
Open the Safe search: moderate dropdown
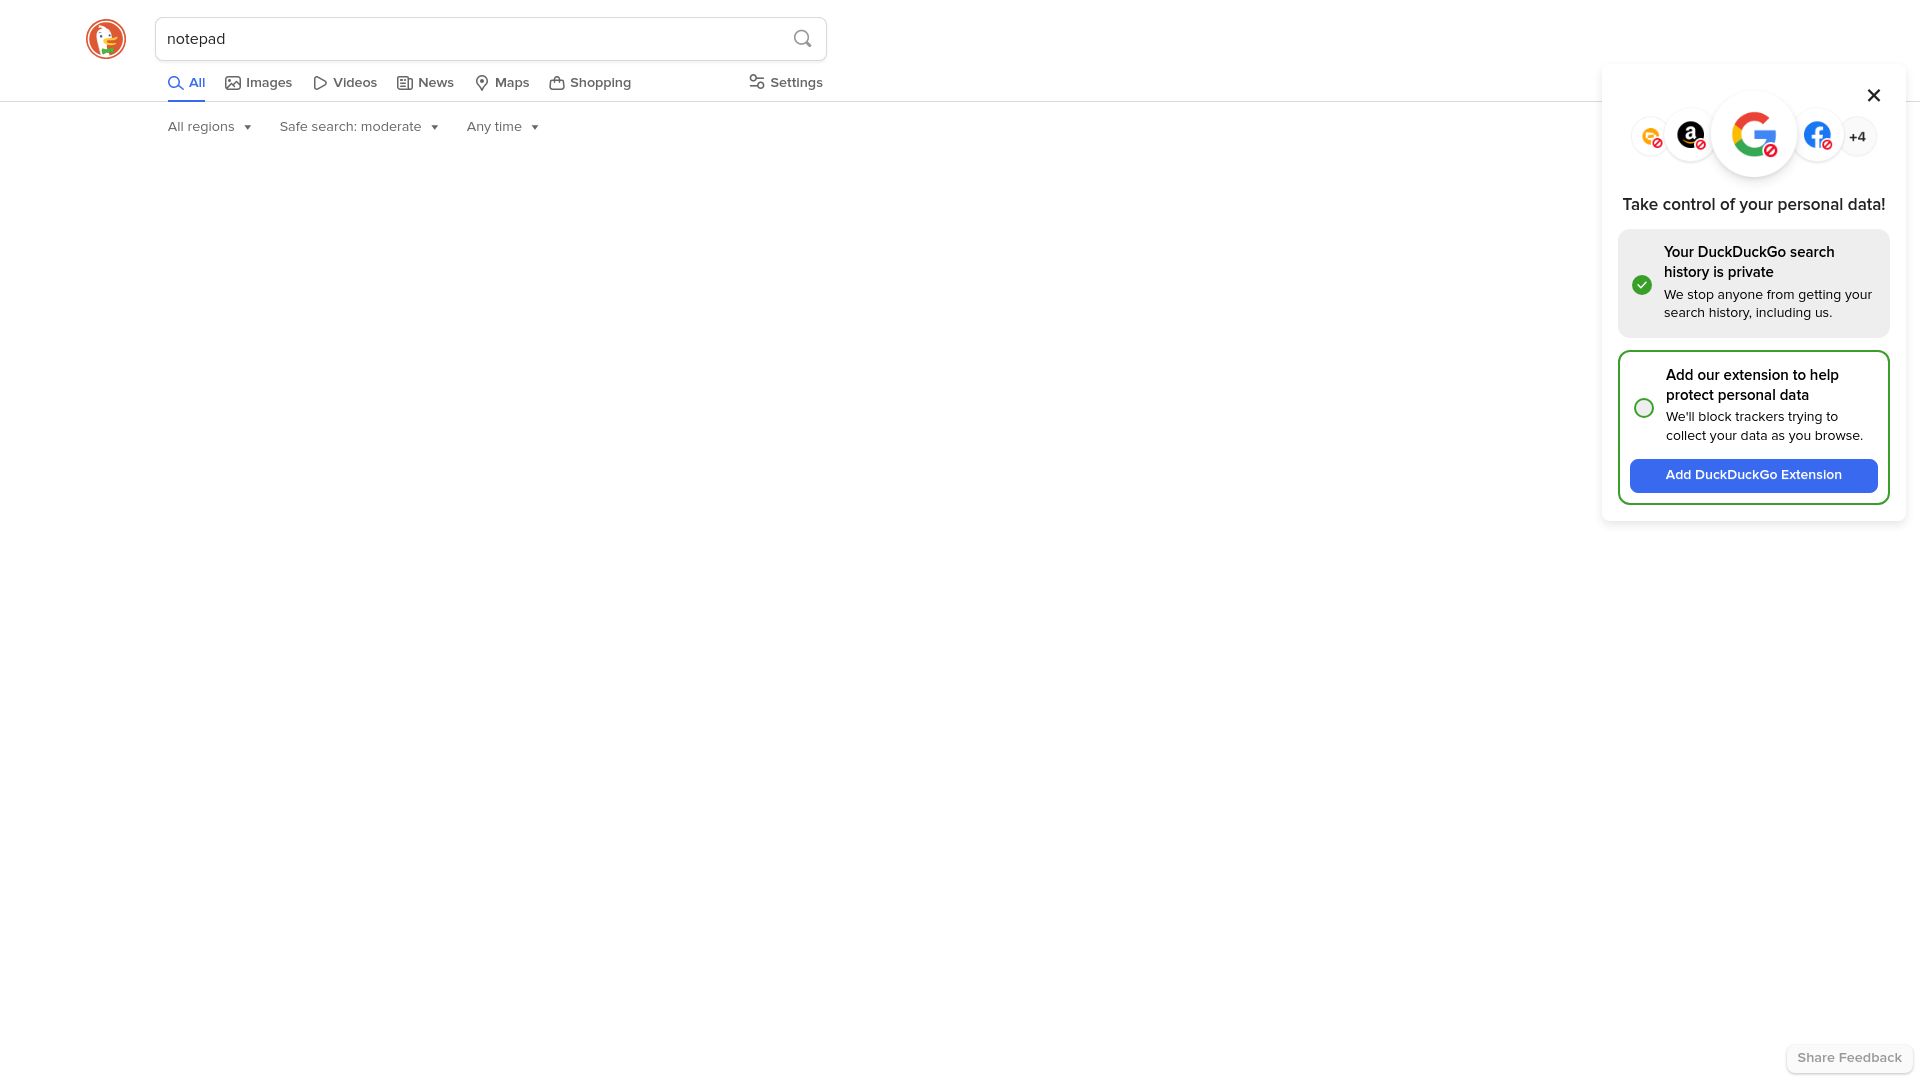click(359, 127)
